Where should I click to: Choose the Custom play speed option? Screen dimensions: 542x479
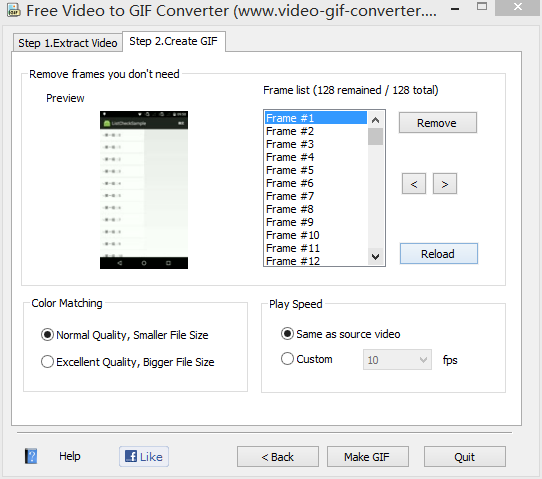pos(307,359)
